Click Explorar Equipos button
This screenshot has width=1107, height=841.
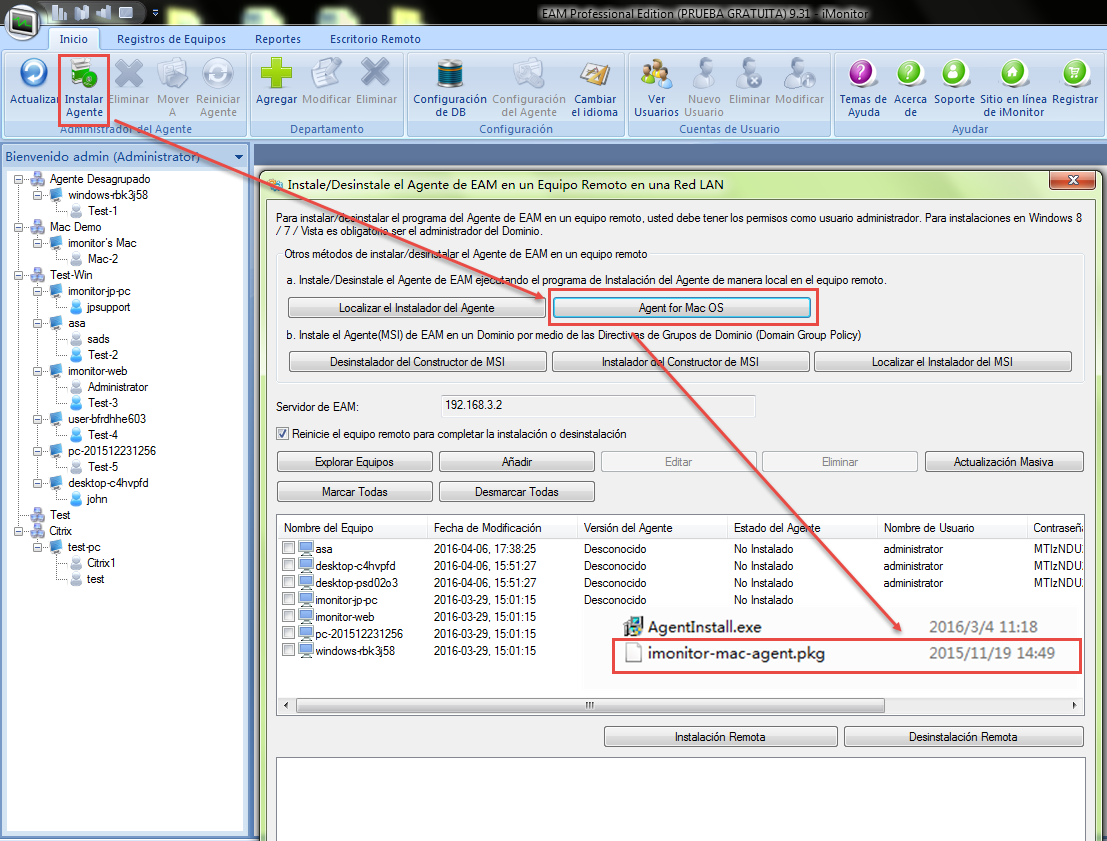[x=354, y=462]
